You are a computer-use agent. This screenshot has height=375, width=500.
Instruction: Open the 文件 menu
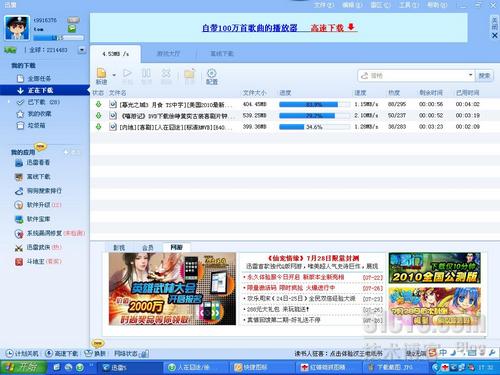(x=324, y=5)
